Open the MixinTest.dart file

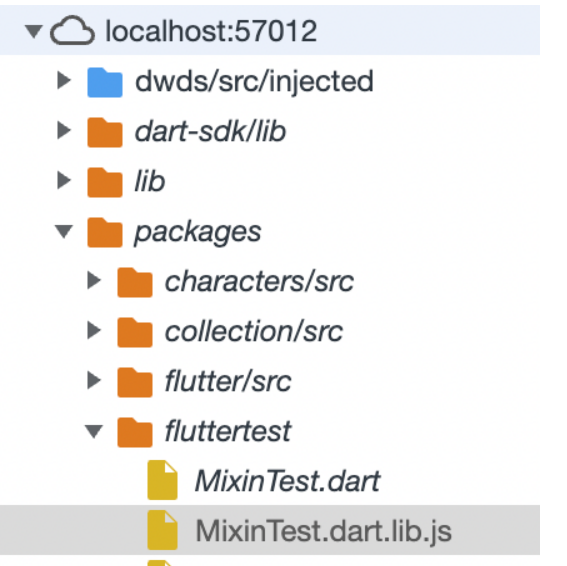point(287,481)
